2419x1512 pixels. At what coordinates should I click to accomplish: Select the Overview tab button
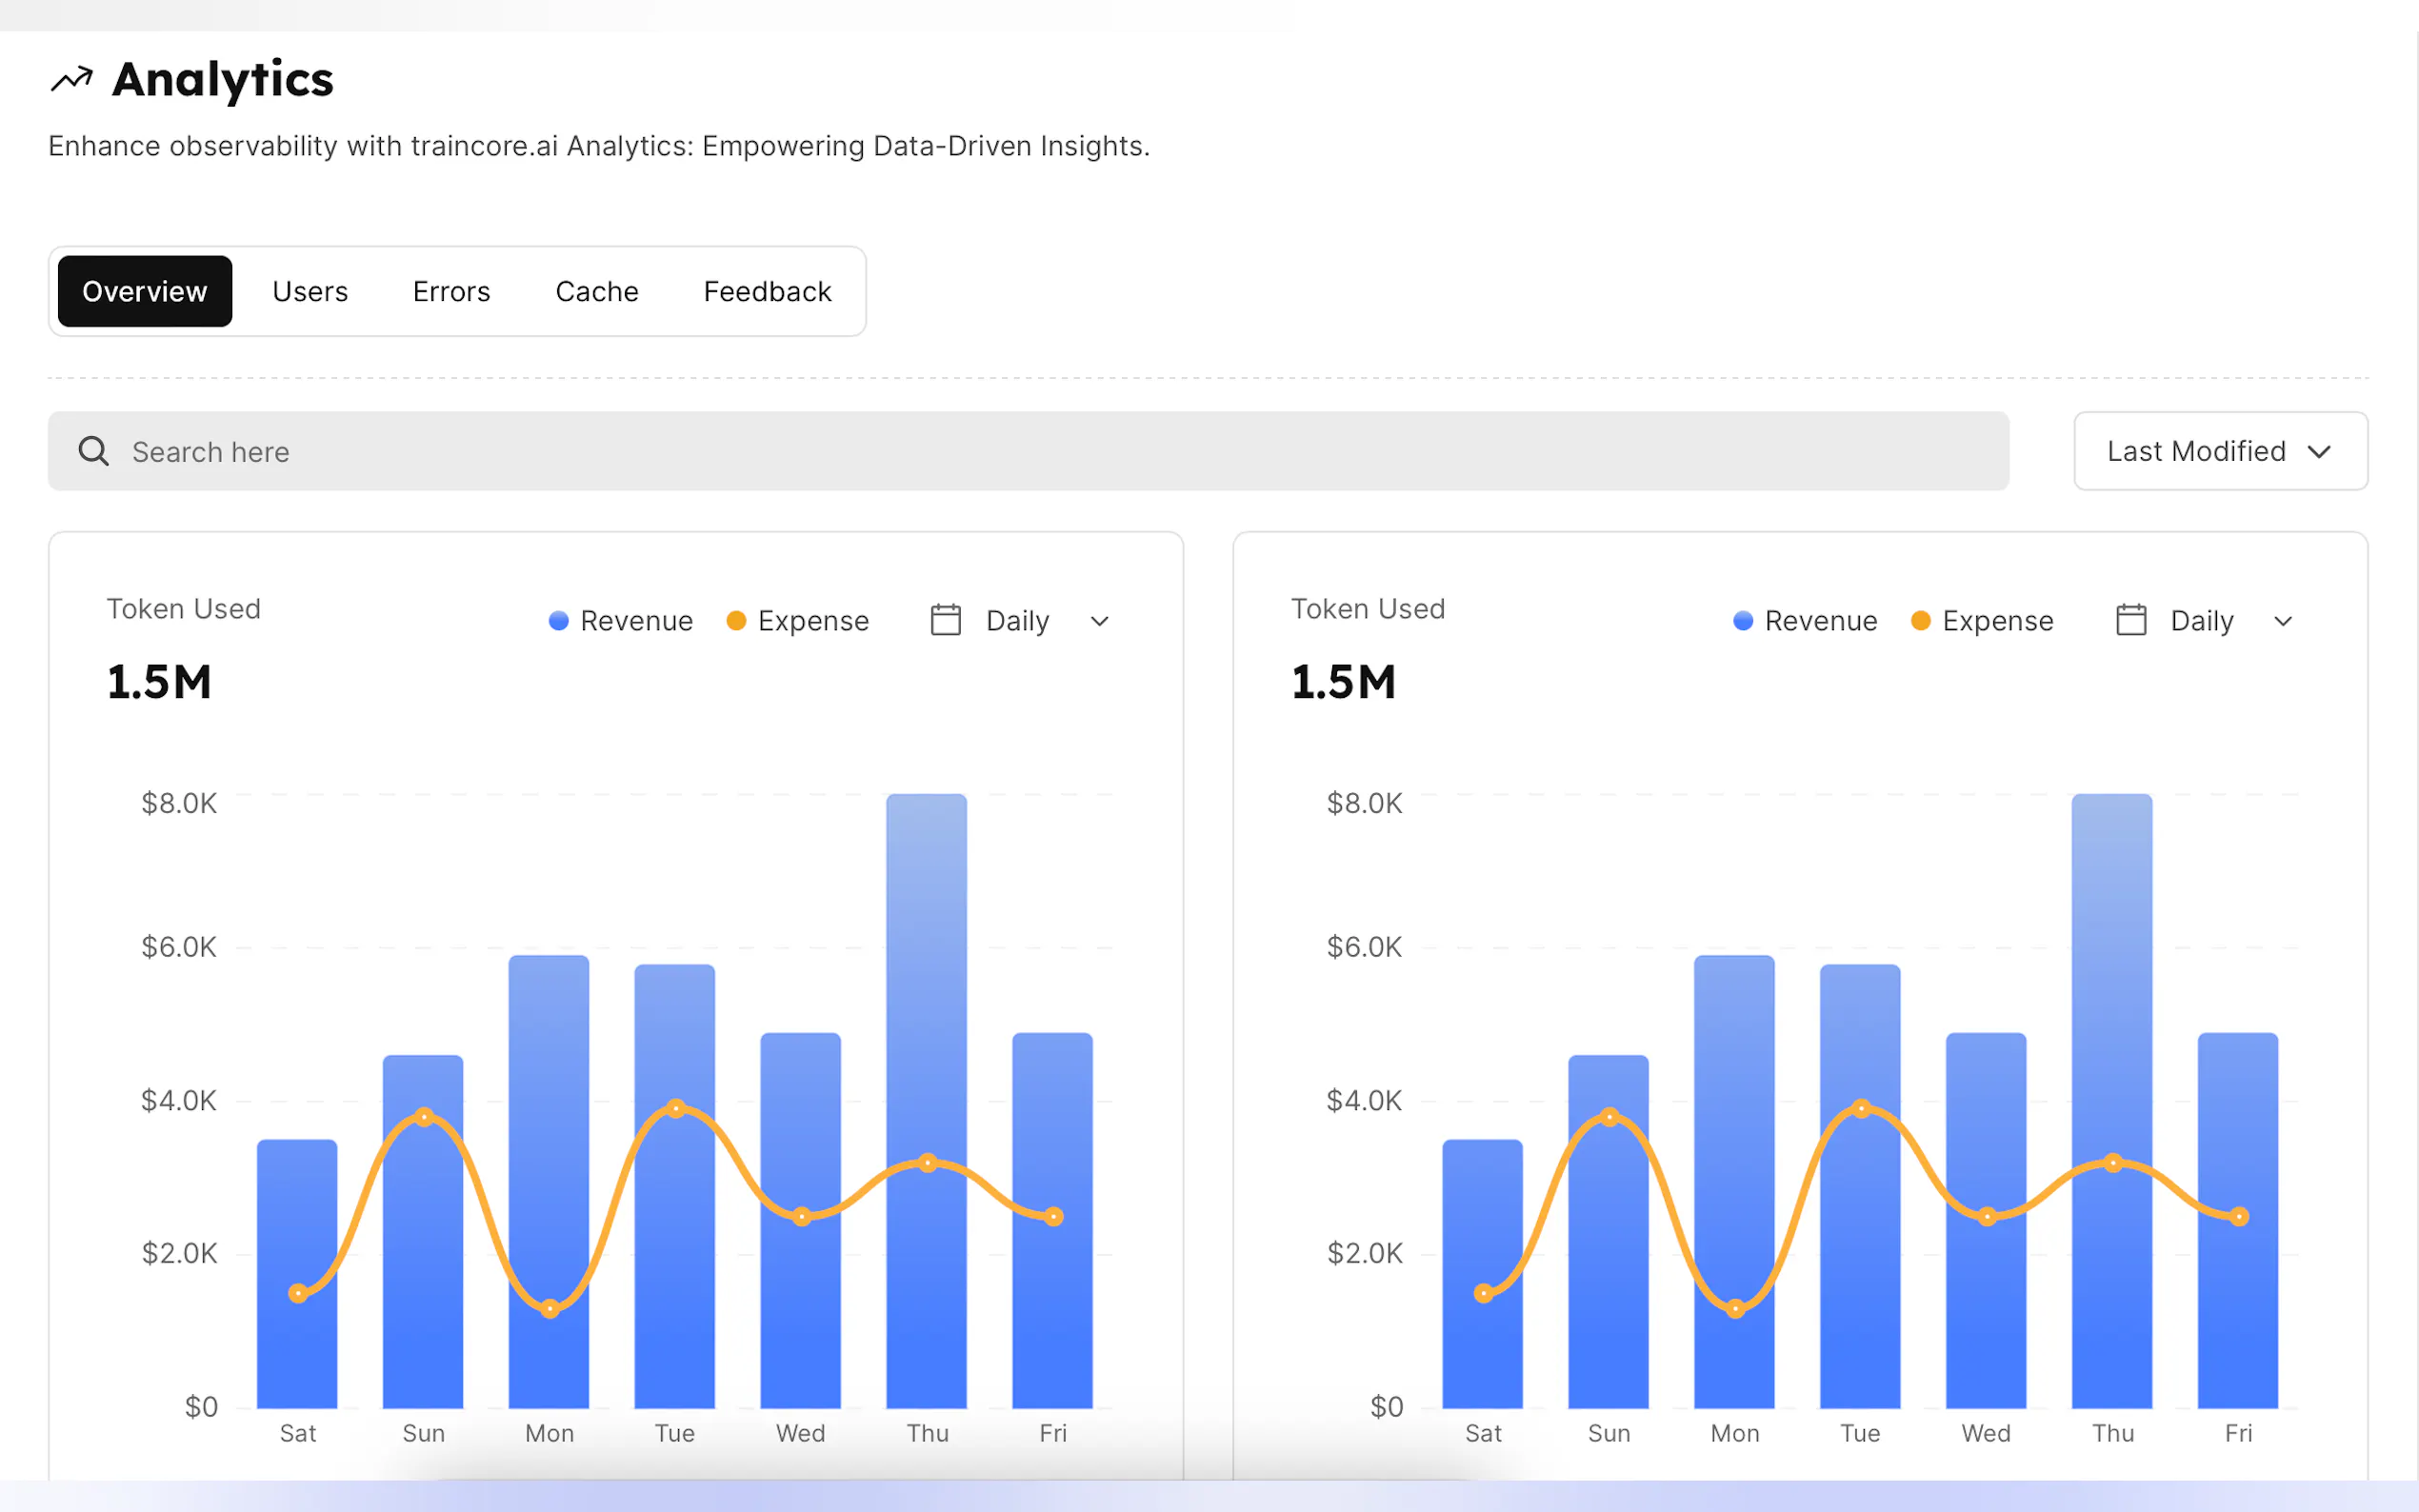click(145, 291)
